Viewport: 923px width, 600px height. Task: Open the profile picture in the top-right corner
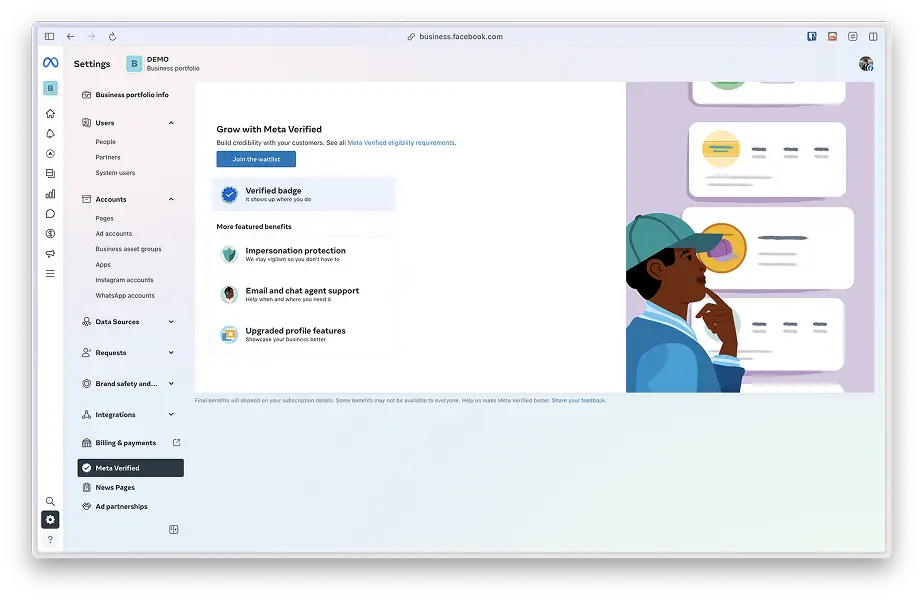866,64
